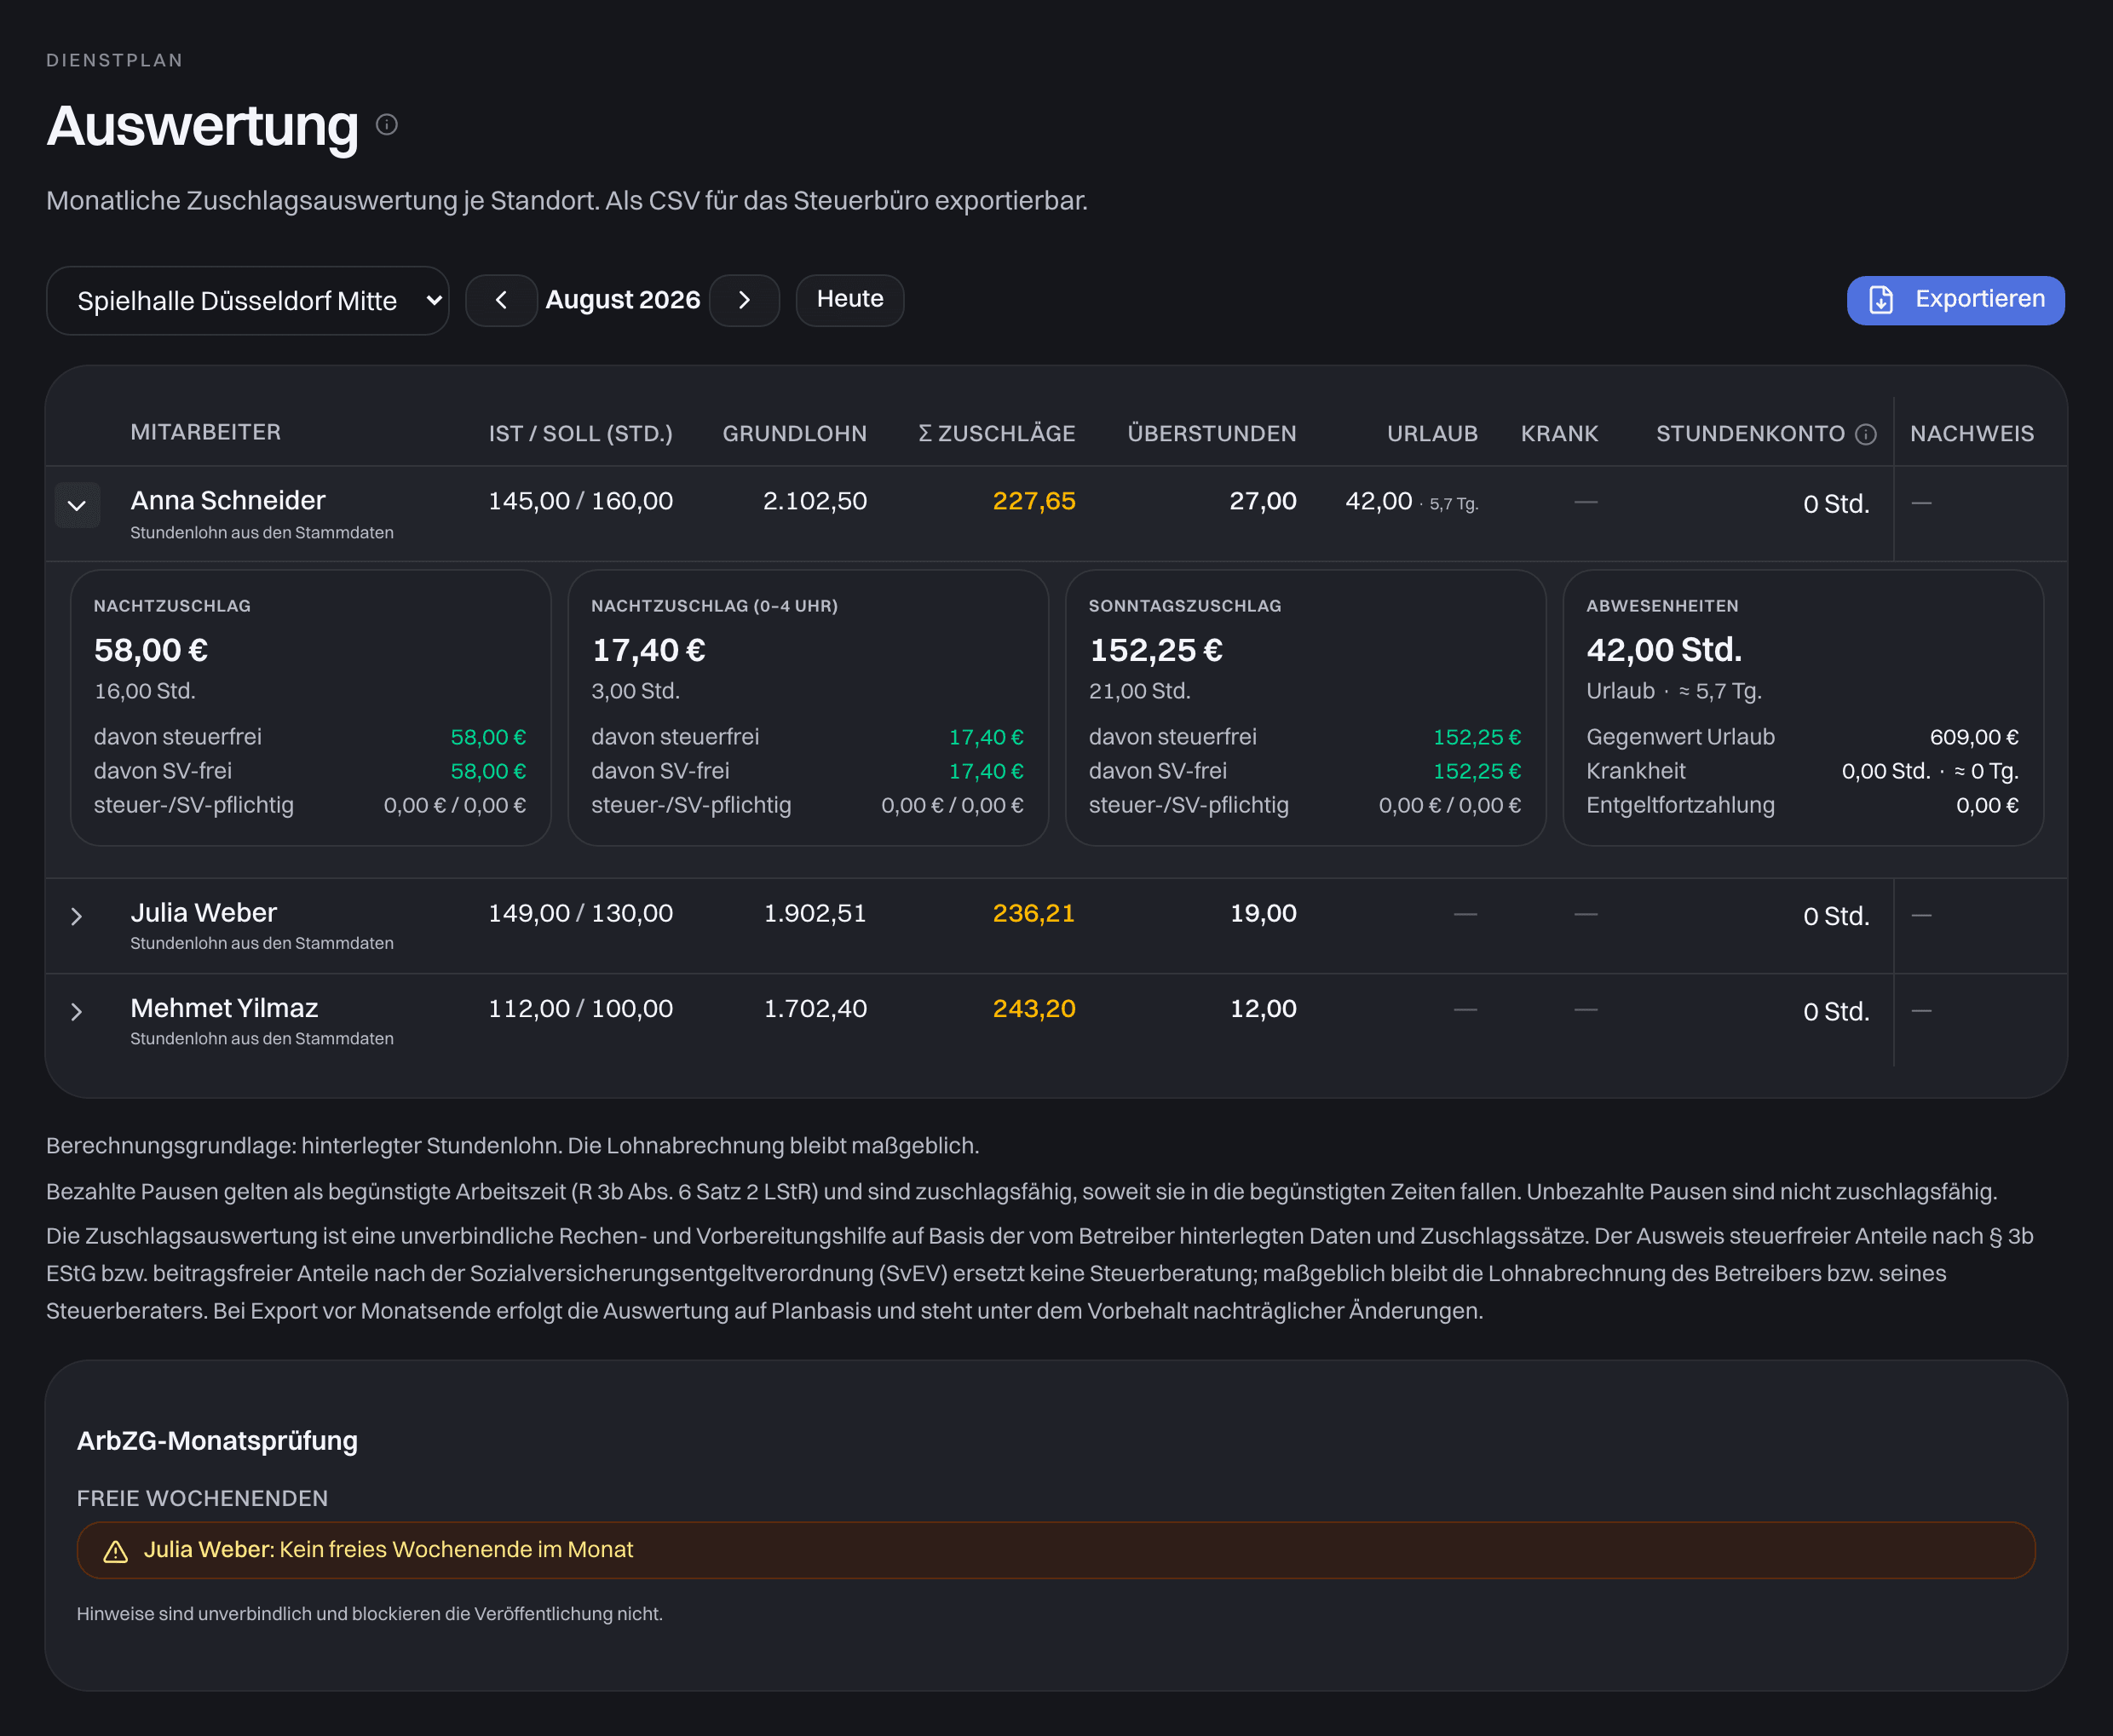Click the ArbZG-Monatsprüfung heading
2113x1736 pixels.
pyautogui.click(x=217, y=1441)
